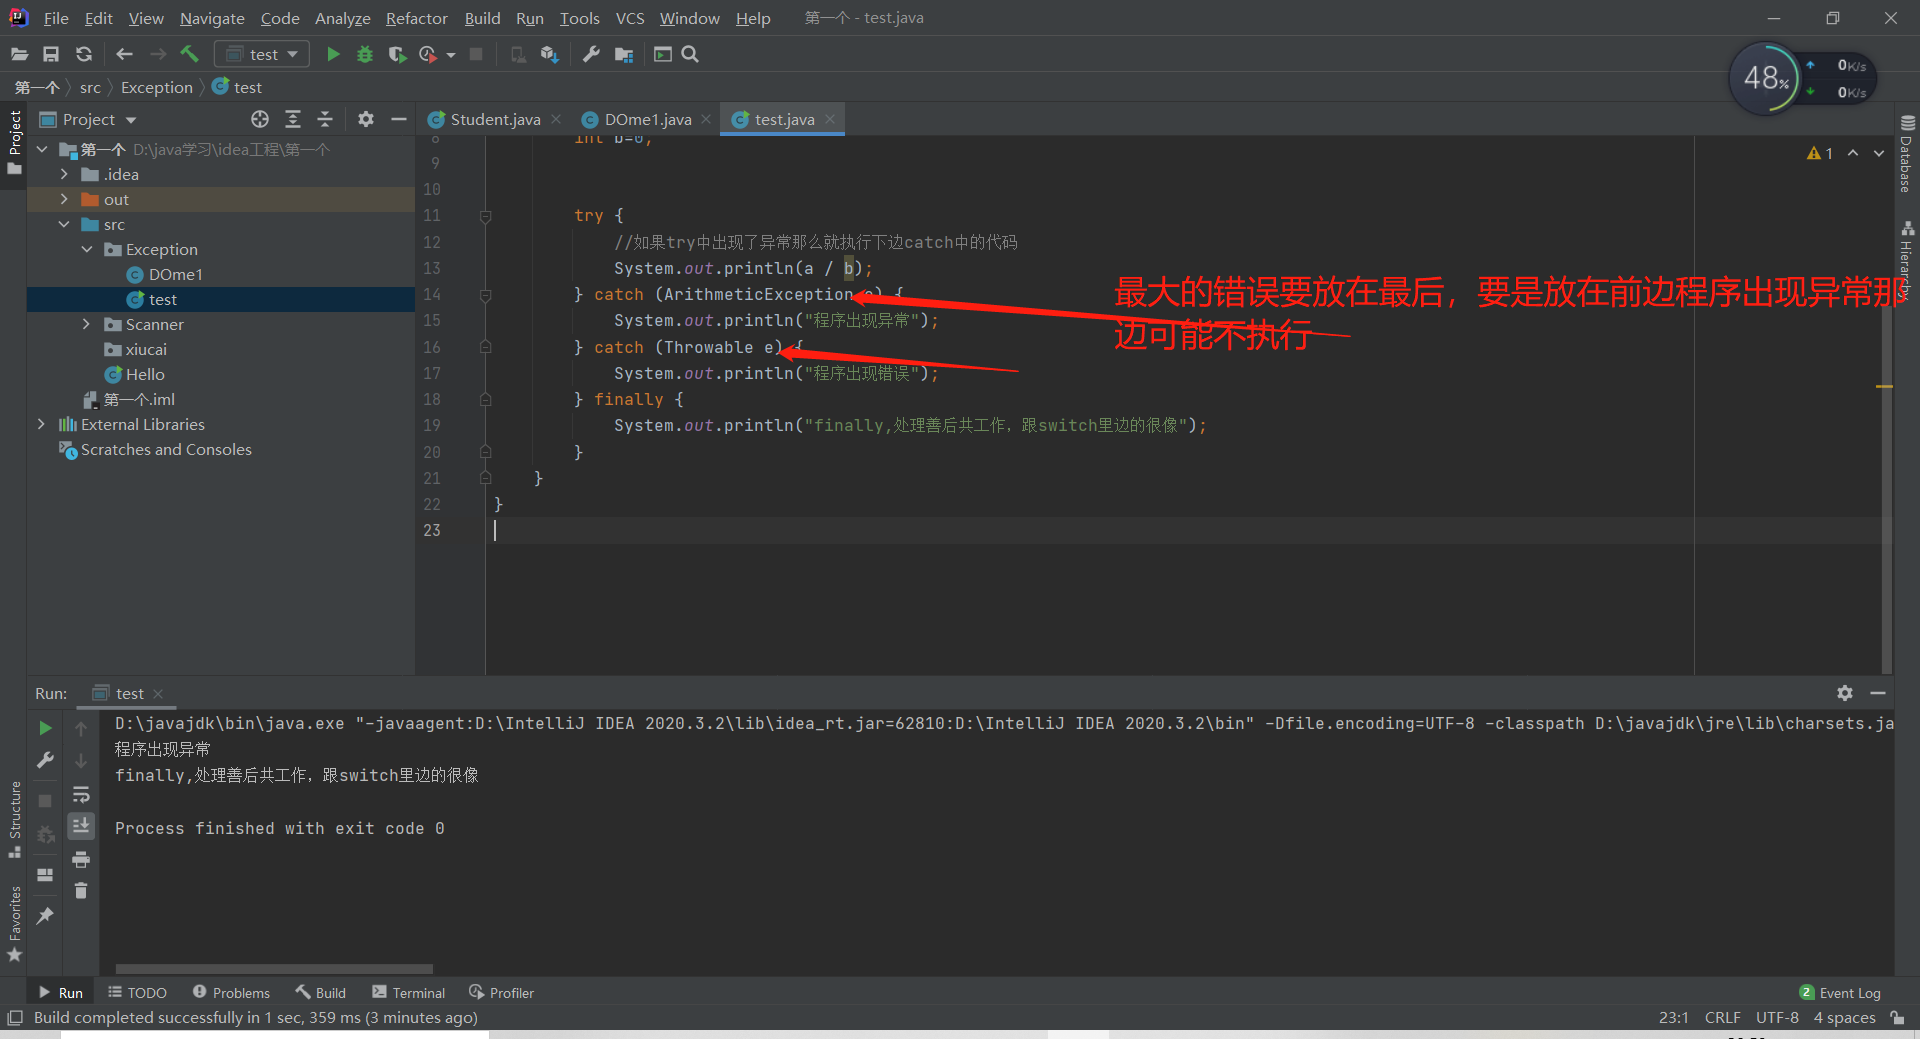Click the Synchronize reload icon
Image resolution: width=1920 pixels, height=1039 pixels.
(x=84, y=54)
